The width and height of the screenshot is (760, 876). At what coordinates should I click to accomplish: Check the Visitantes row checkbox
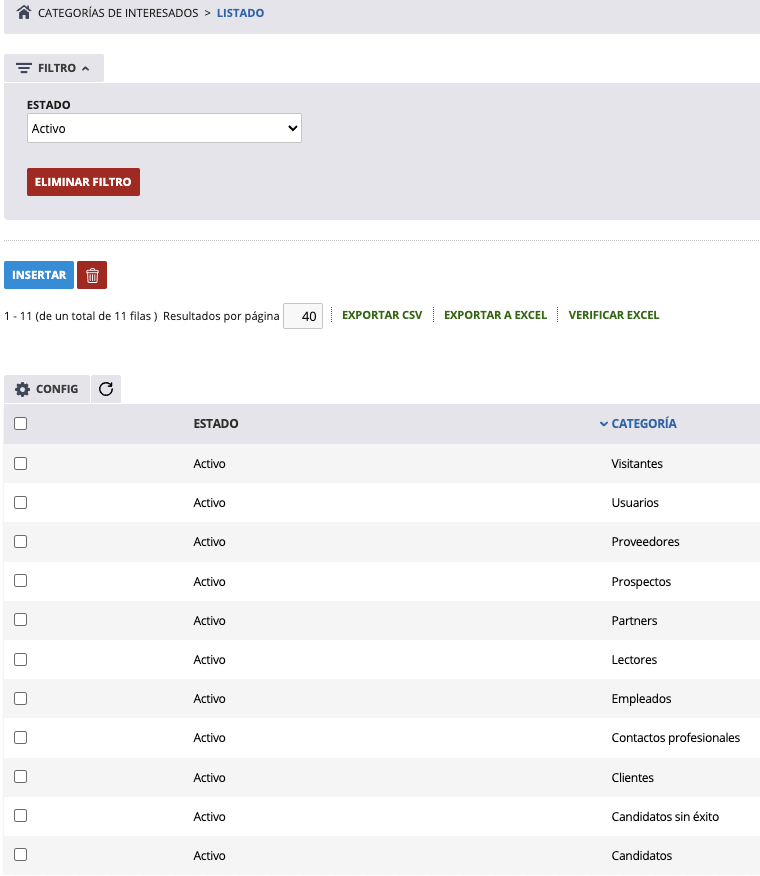pyautogui.click(x=21, y=464)
